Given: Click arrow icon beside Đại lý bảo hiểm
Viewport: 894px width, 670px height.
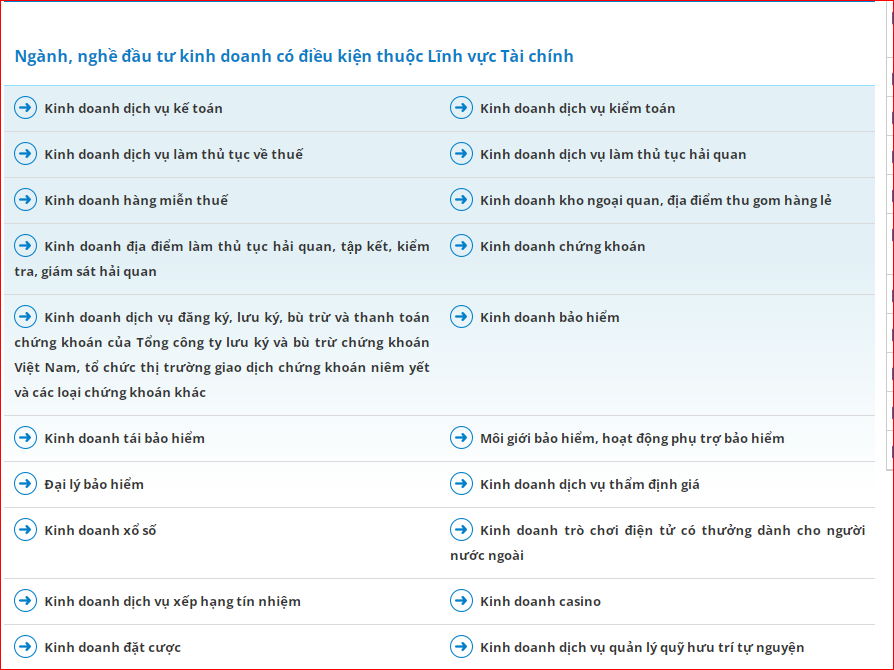Looking at the screenshot, I should coord(26,484).
